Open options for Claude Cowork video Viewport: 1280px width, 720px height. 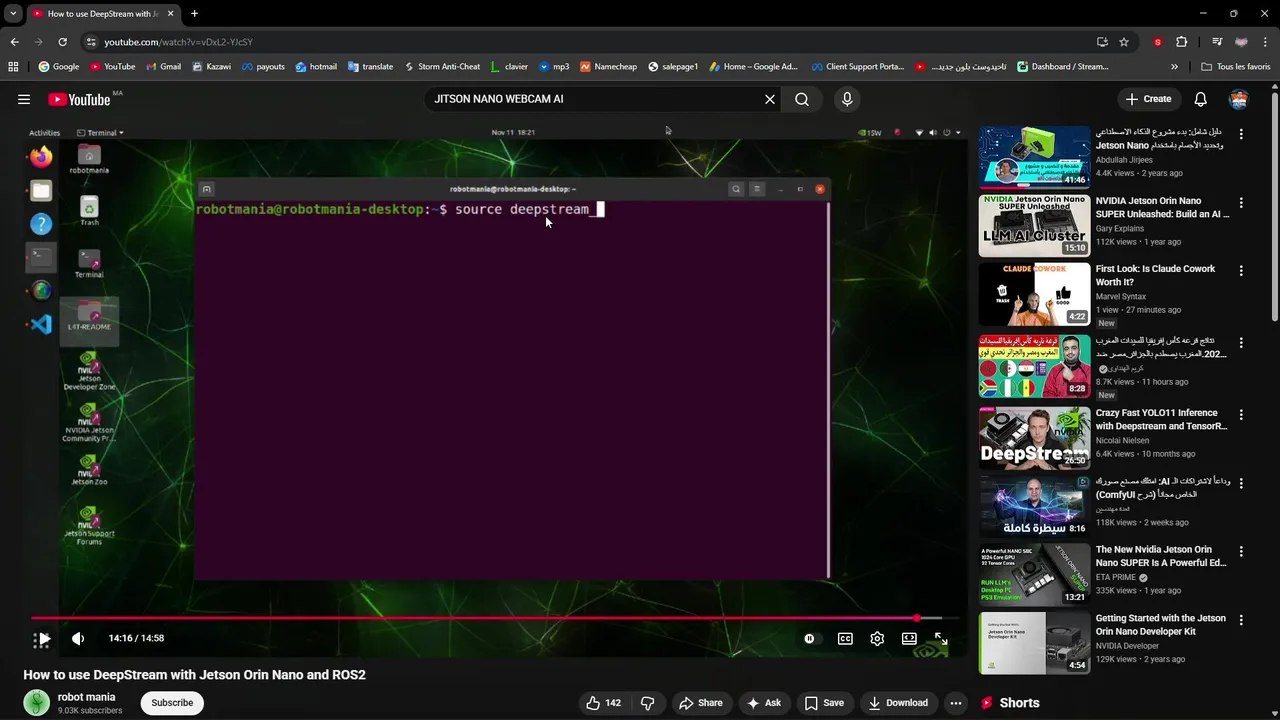[1241, 271]
